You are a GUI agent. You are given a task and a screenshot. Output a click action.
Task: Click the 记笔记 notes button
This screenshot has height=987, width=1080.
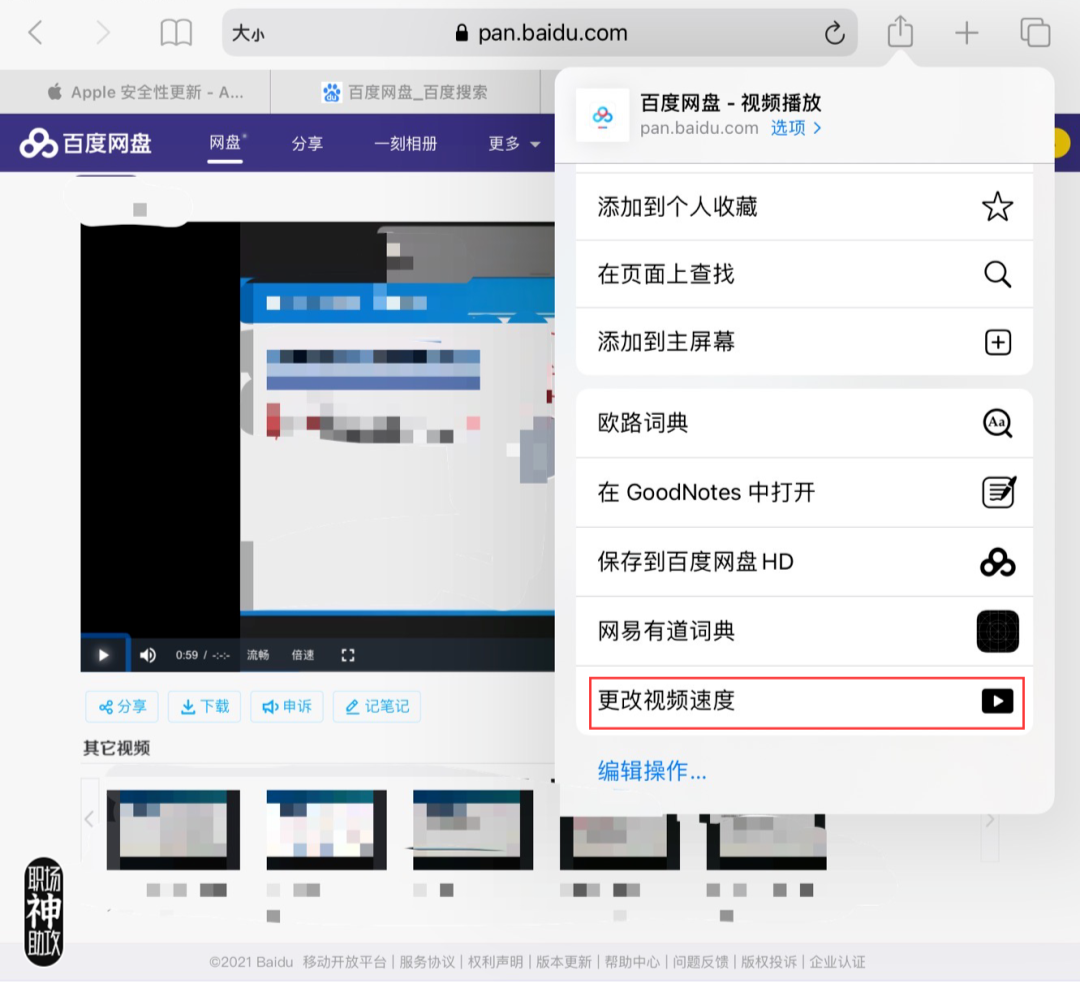(377, 706)
